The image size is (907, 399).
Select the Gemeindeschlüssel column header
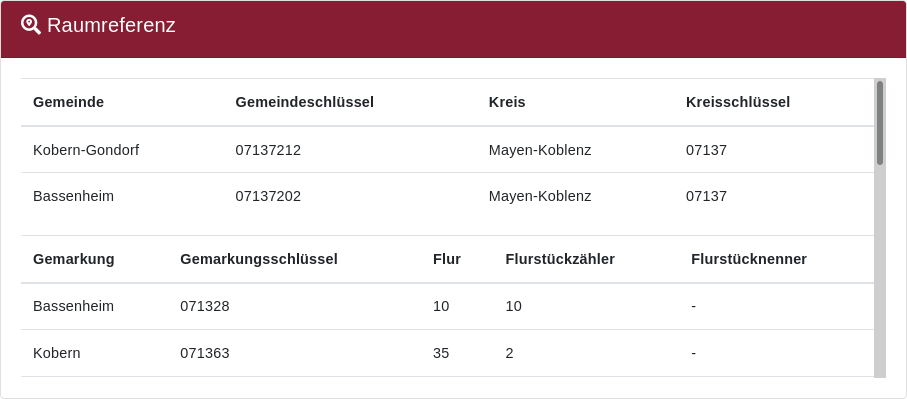[x=304, y=102]
